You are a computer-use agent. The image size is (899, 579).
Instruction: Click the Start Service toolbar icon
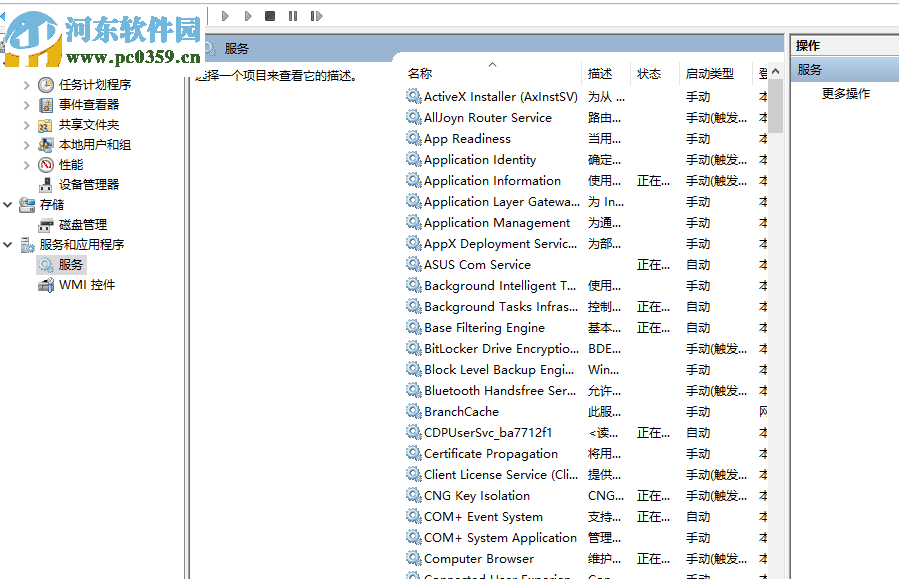pyautogui.click(x=247, y=15)
